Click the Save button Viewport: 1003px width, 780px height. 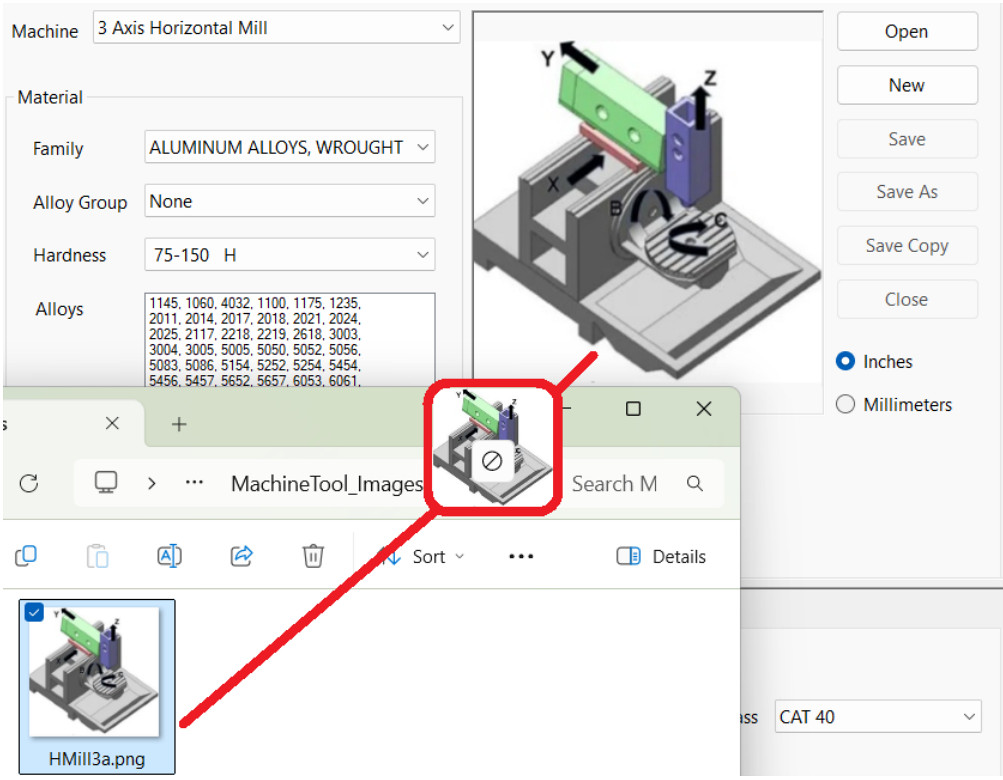906,139
